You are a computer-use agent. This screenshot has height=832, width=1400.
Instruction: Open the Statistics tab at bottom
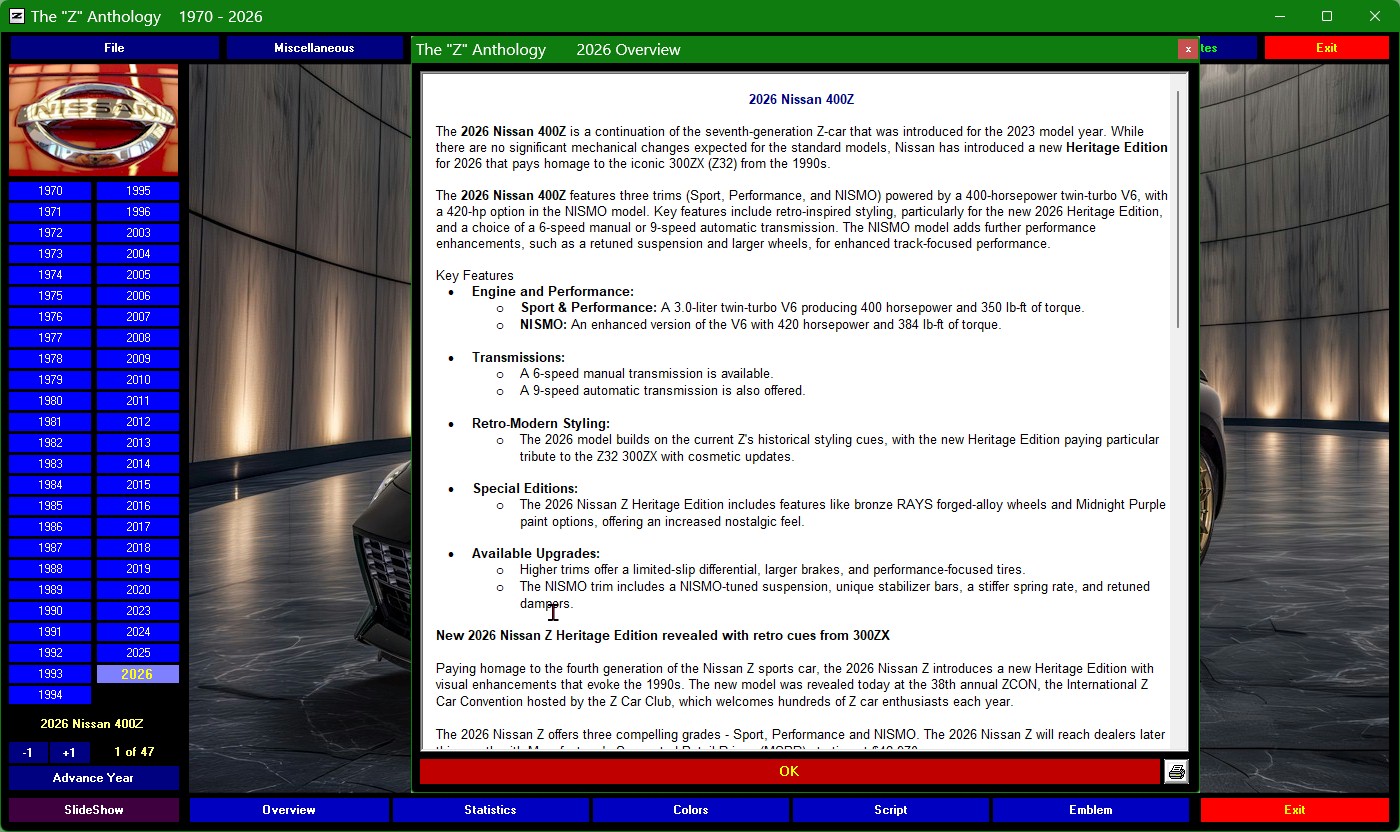pyautogui.click(x=490, y=810)
